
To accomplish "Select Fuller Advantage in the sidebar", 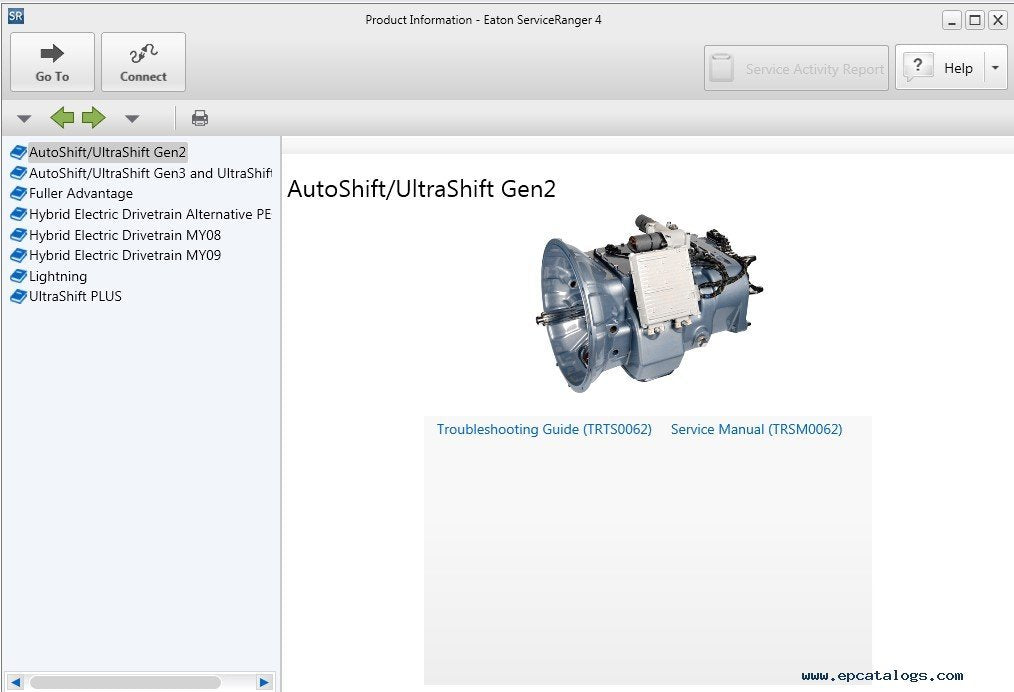I will [80, 193].
